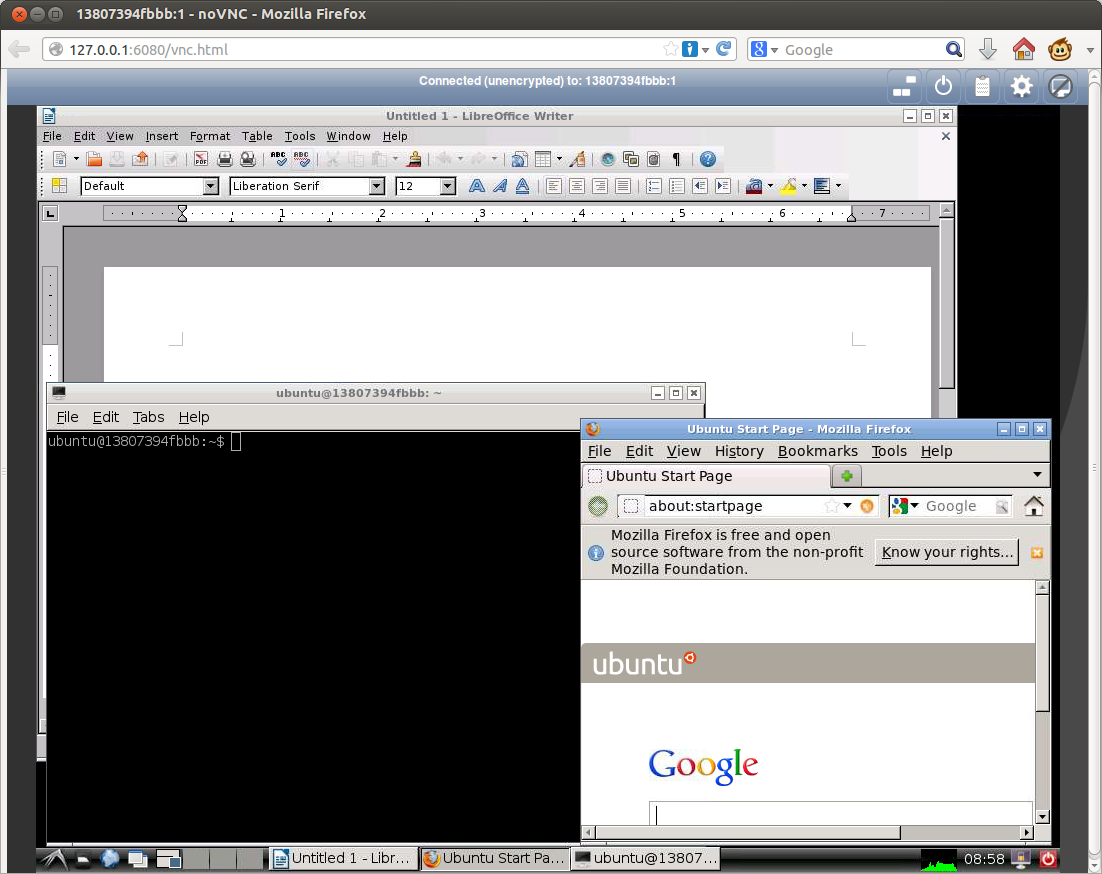Toggle AutoSpellcheck in Writer
This screenshot has height=874, width=1102.
tap(302, 159)
